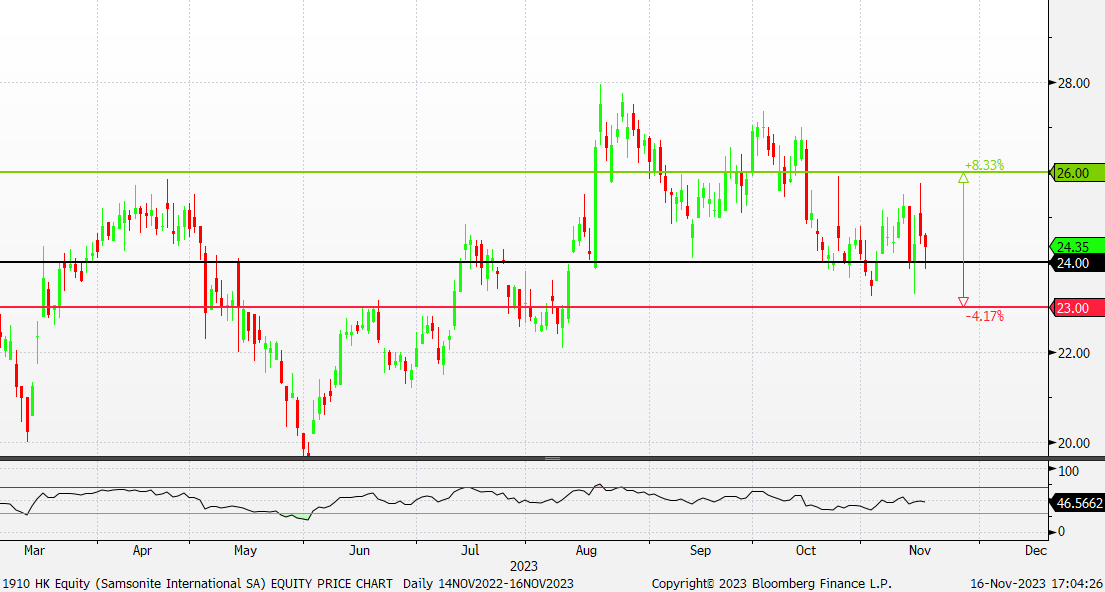Click the 22.00 price axis label
Viewport: 1105px width, 592px height.
[1074, 353]
